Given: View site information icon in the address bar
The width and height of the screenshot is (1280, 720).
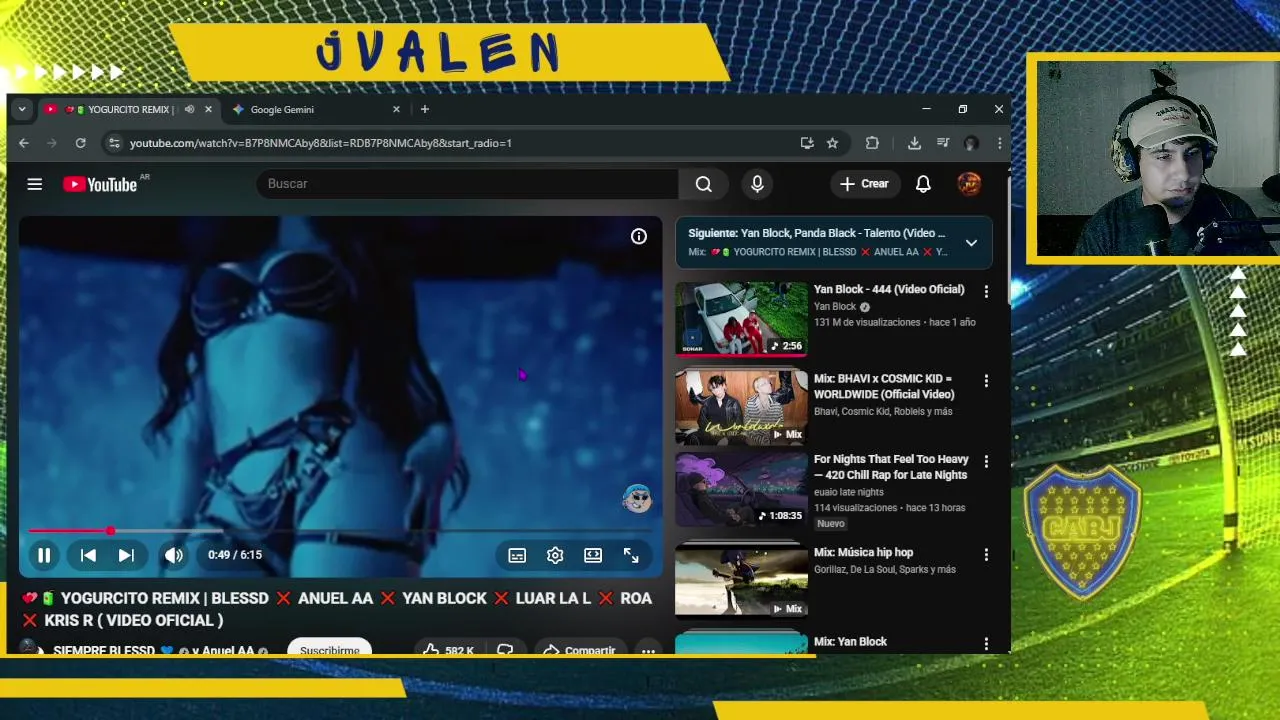Looking at the screenshot, I should tap(114, 143).
